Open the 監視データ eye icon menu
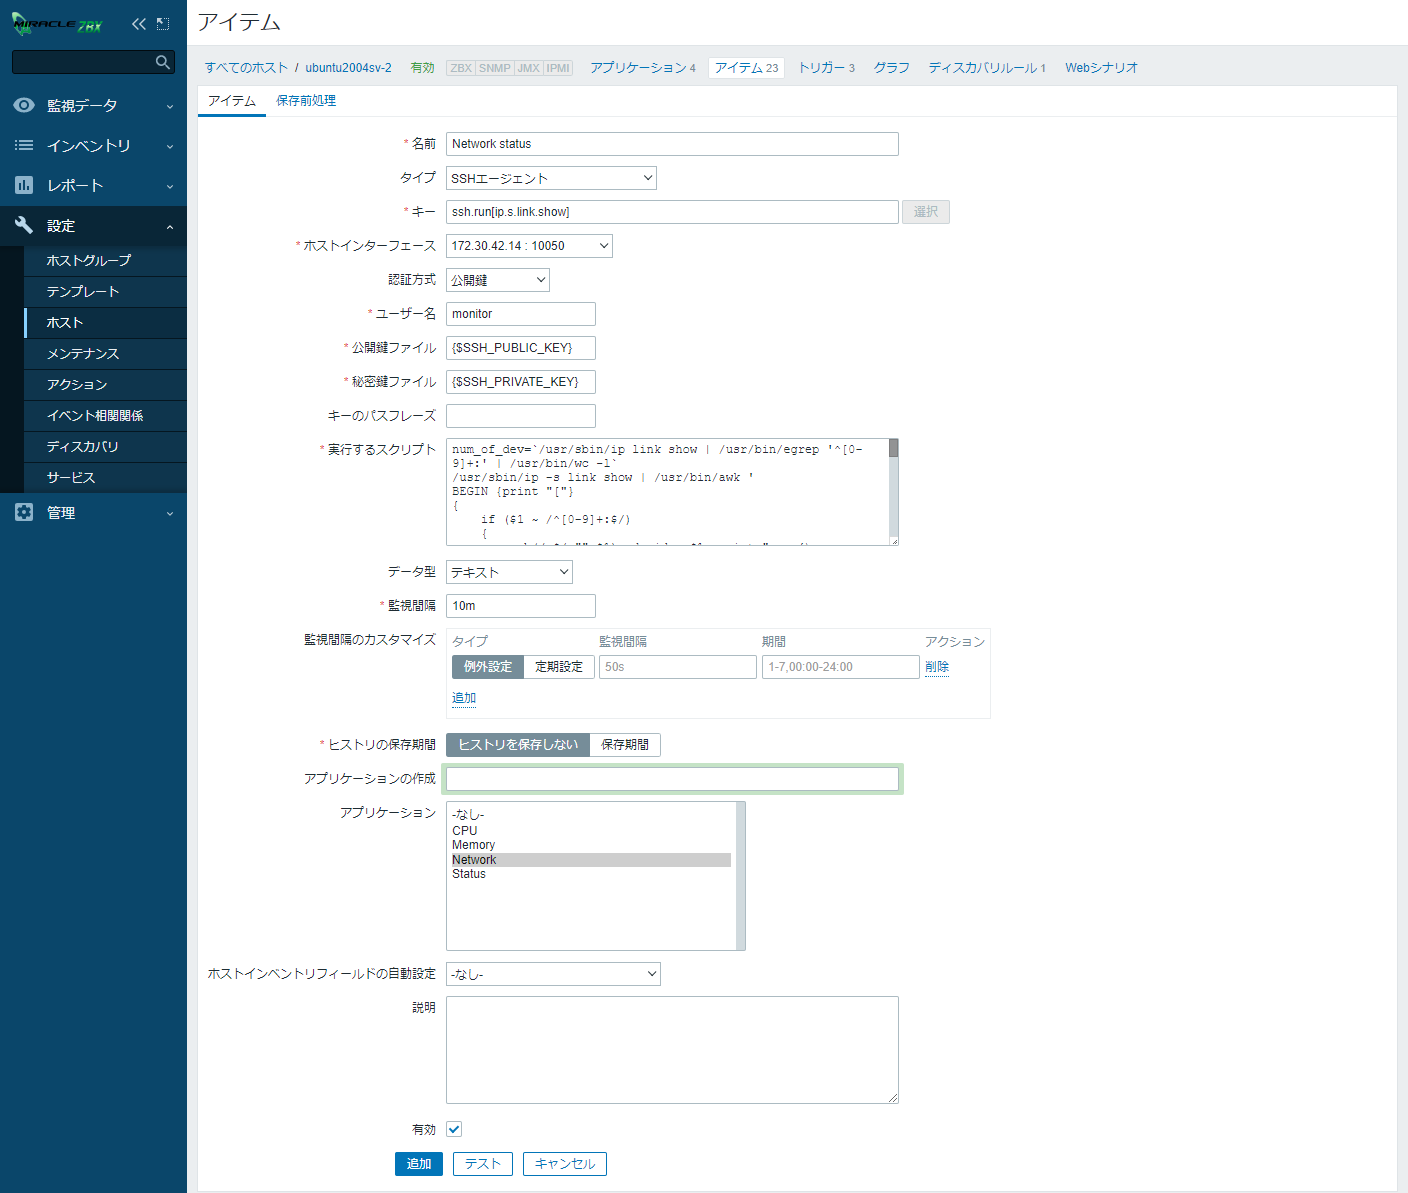The image size is (1408, 1193). [x=24, y=105]
